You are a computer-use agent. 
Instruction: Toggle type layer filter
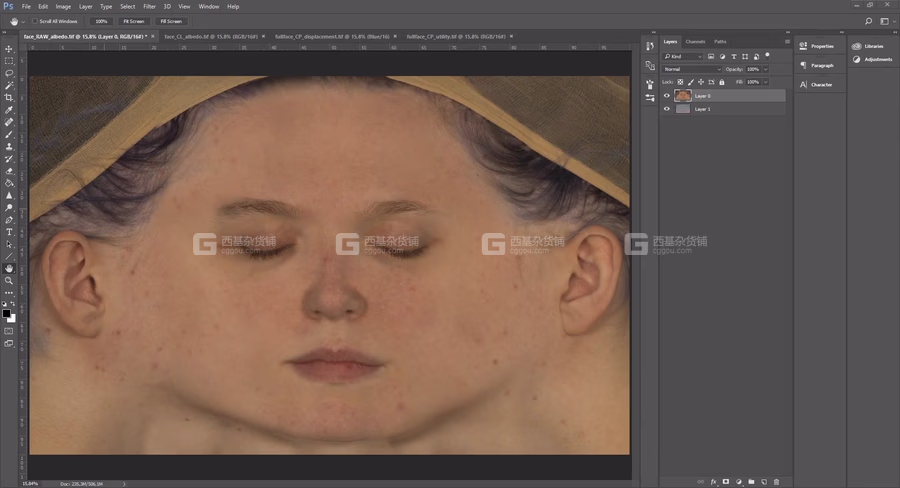pyautogui.click(x=734, y=56)
